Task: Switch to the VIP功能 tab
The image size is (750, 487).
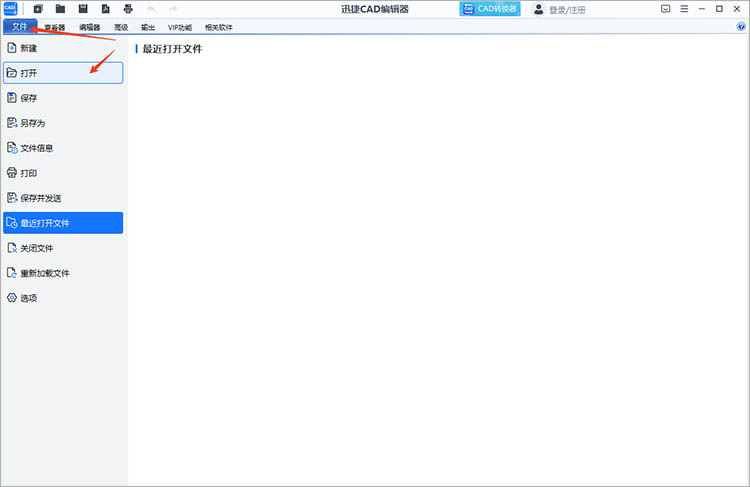Action: coord(180,27)
